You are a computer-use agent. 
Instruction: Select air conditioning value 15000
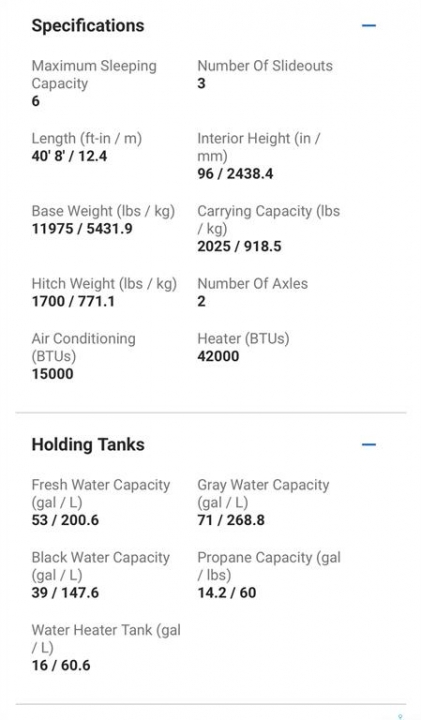(x=52, y=374)
